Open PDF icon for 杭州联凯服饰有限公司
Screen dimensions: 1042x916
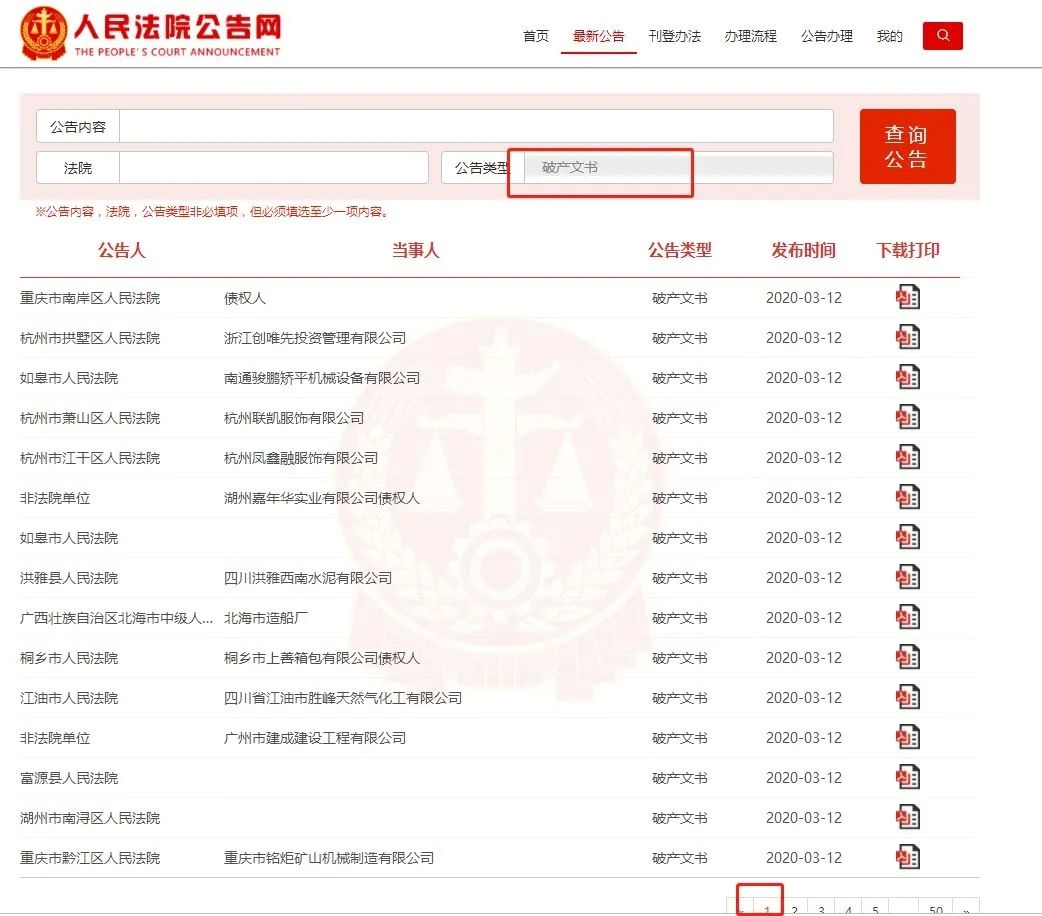tap(907, 417)
